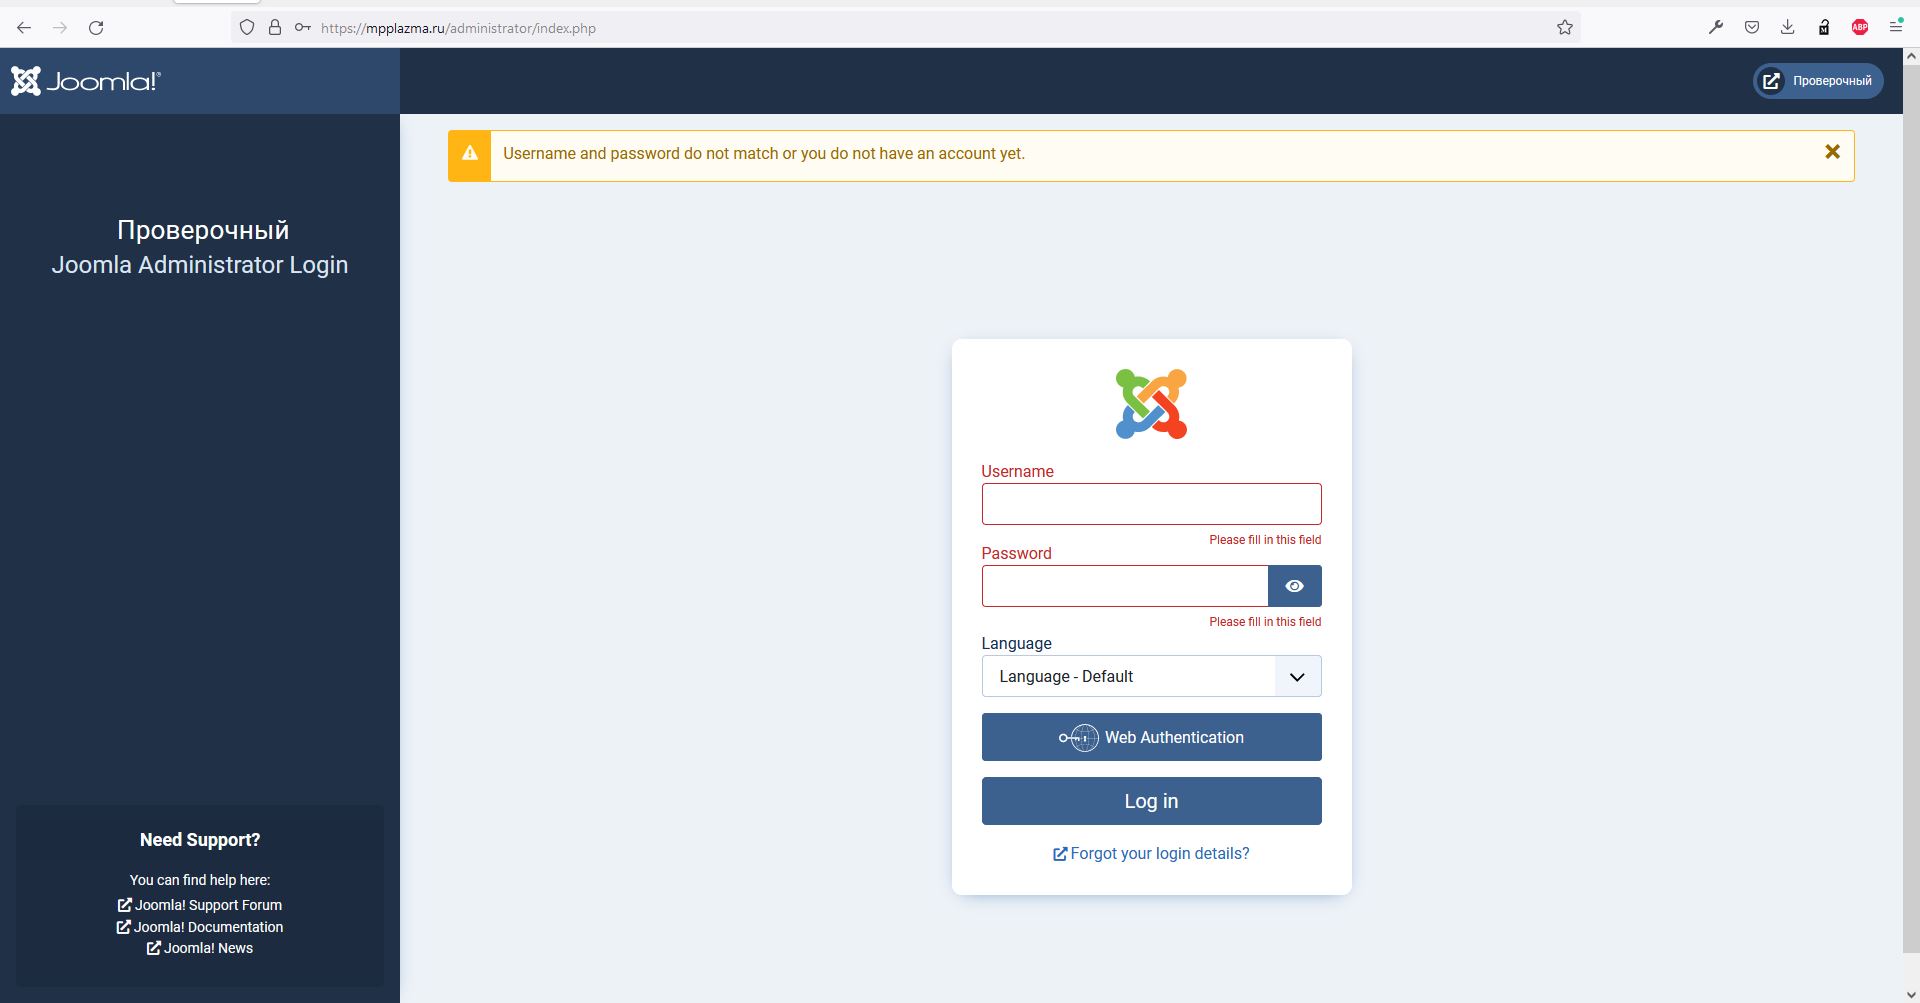This screenshot has width=1920, height=1003.
Task: Click the Log in button
Action: click(1151, 801)
